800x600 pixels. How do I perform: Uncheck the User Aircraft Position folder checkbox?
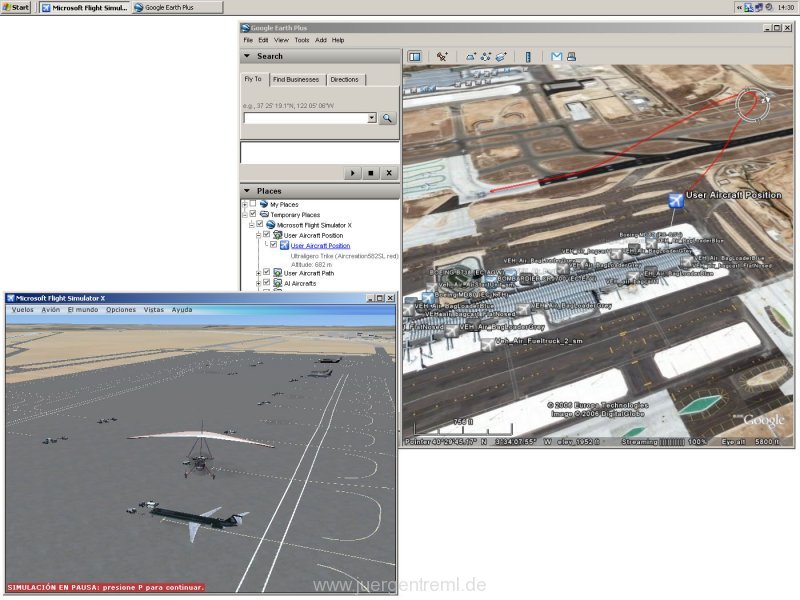(x=266, y=235)
